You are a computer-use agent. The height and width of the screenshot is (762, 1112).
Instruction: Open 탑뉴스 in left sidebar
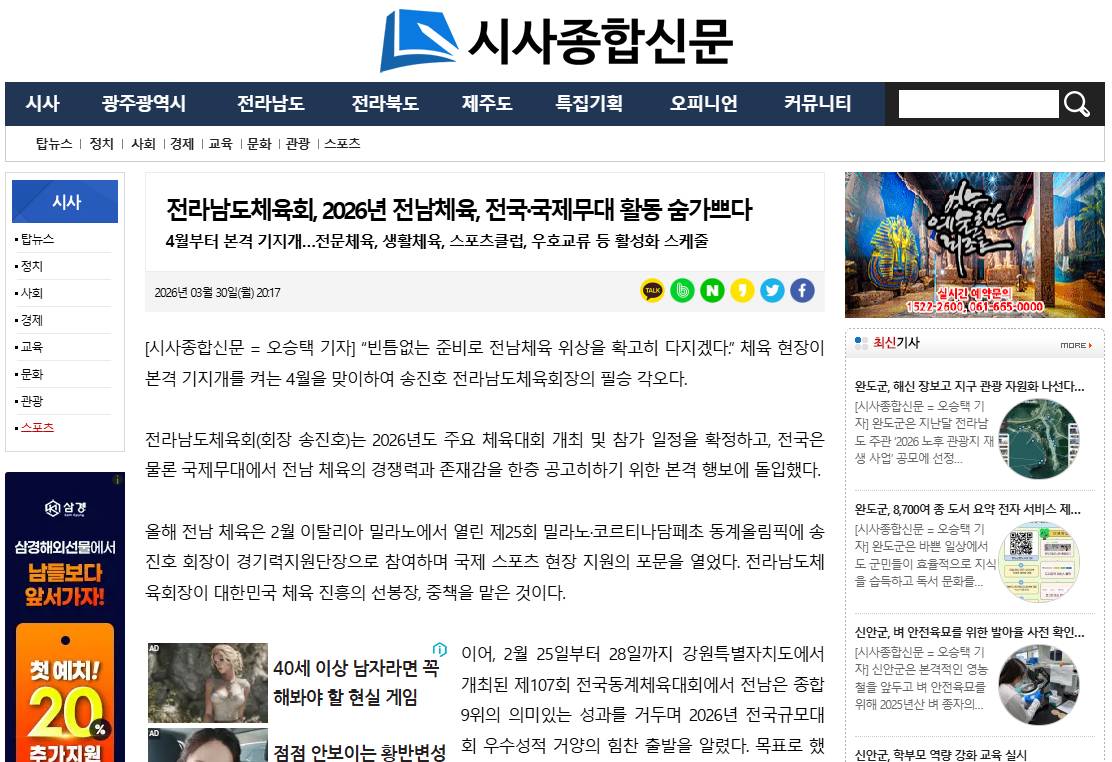38,239
